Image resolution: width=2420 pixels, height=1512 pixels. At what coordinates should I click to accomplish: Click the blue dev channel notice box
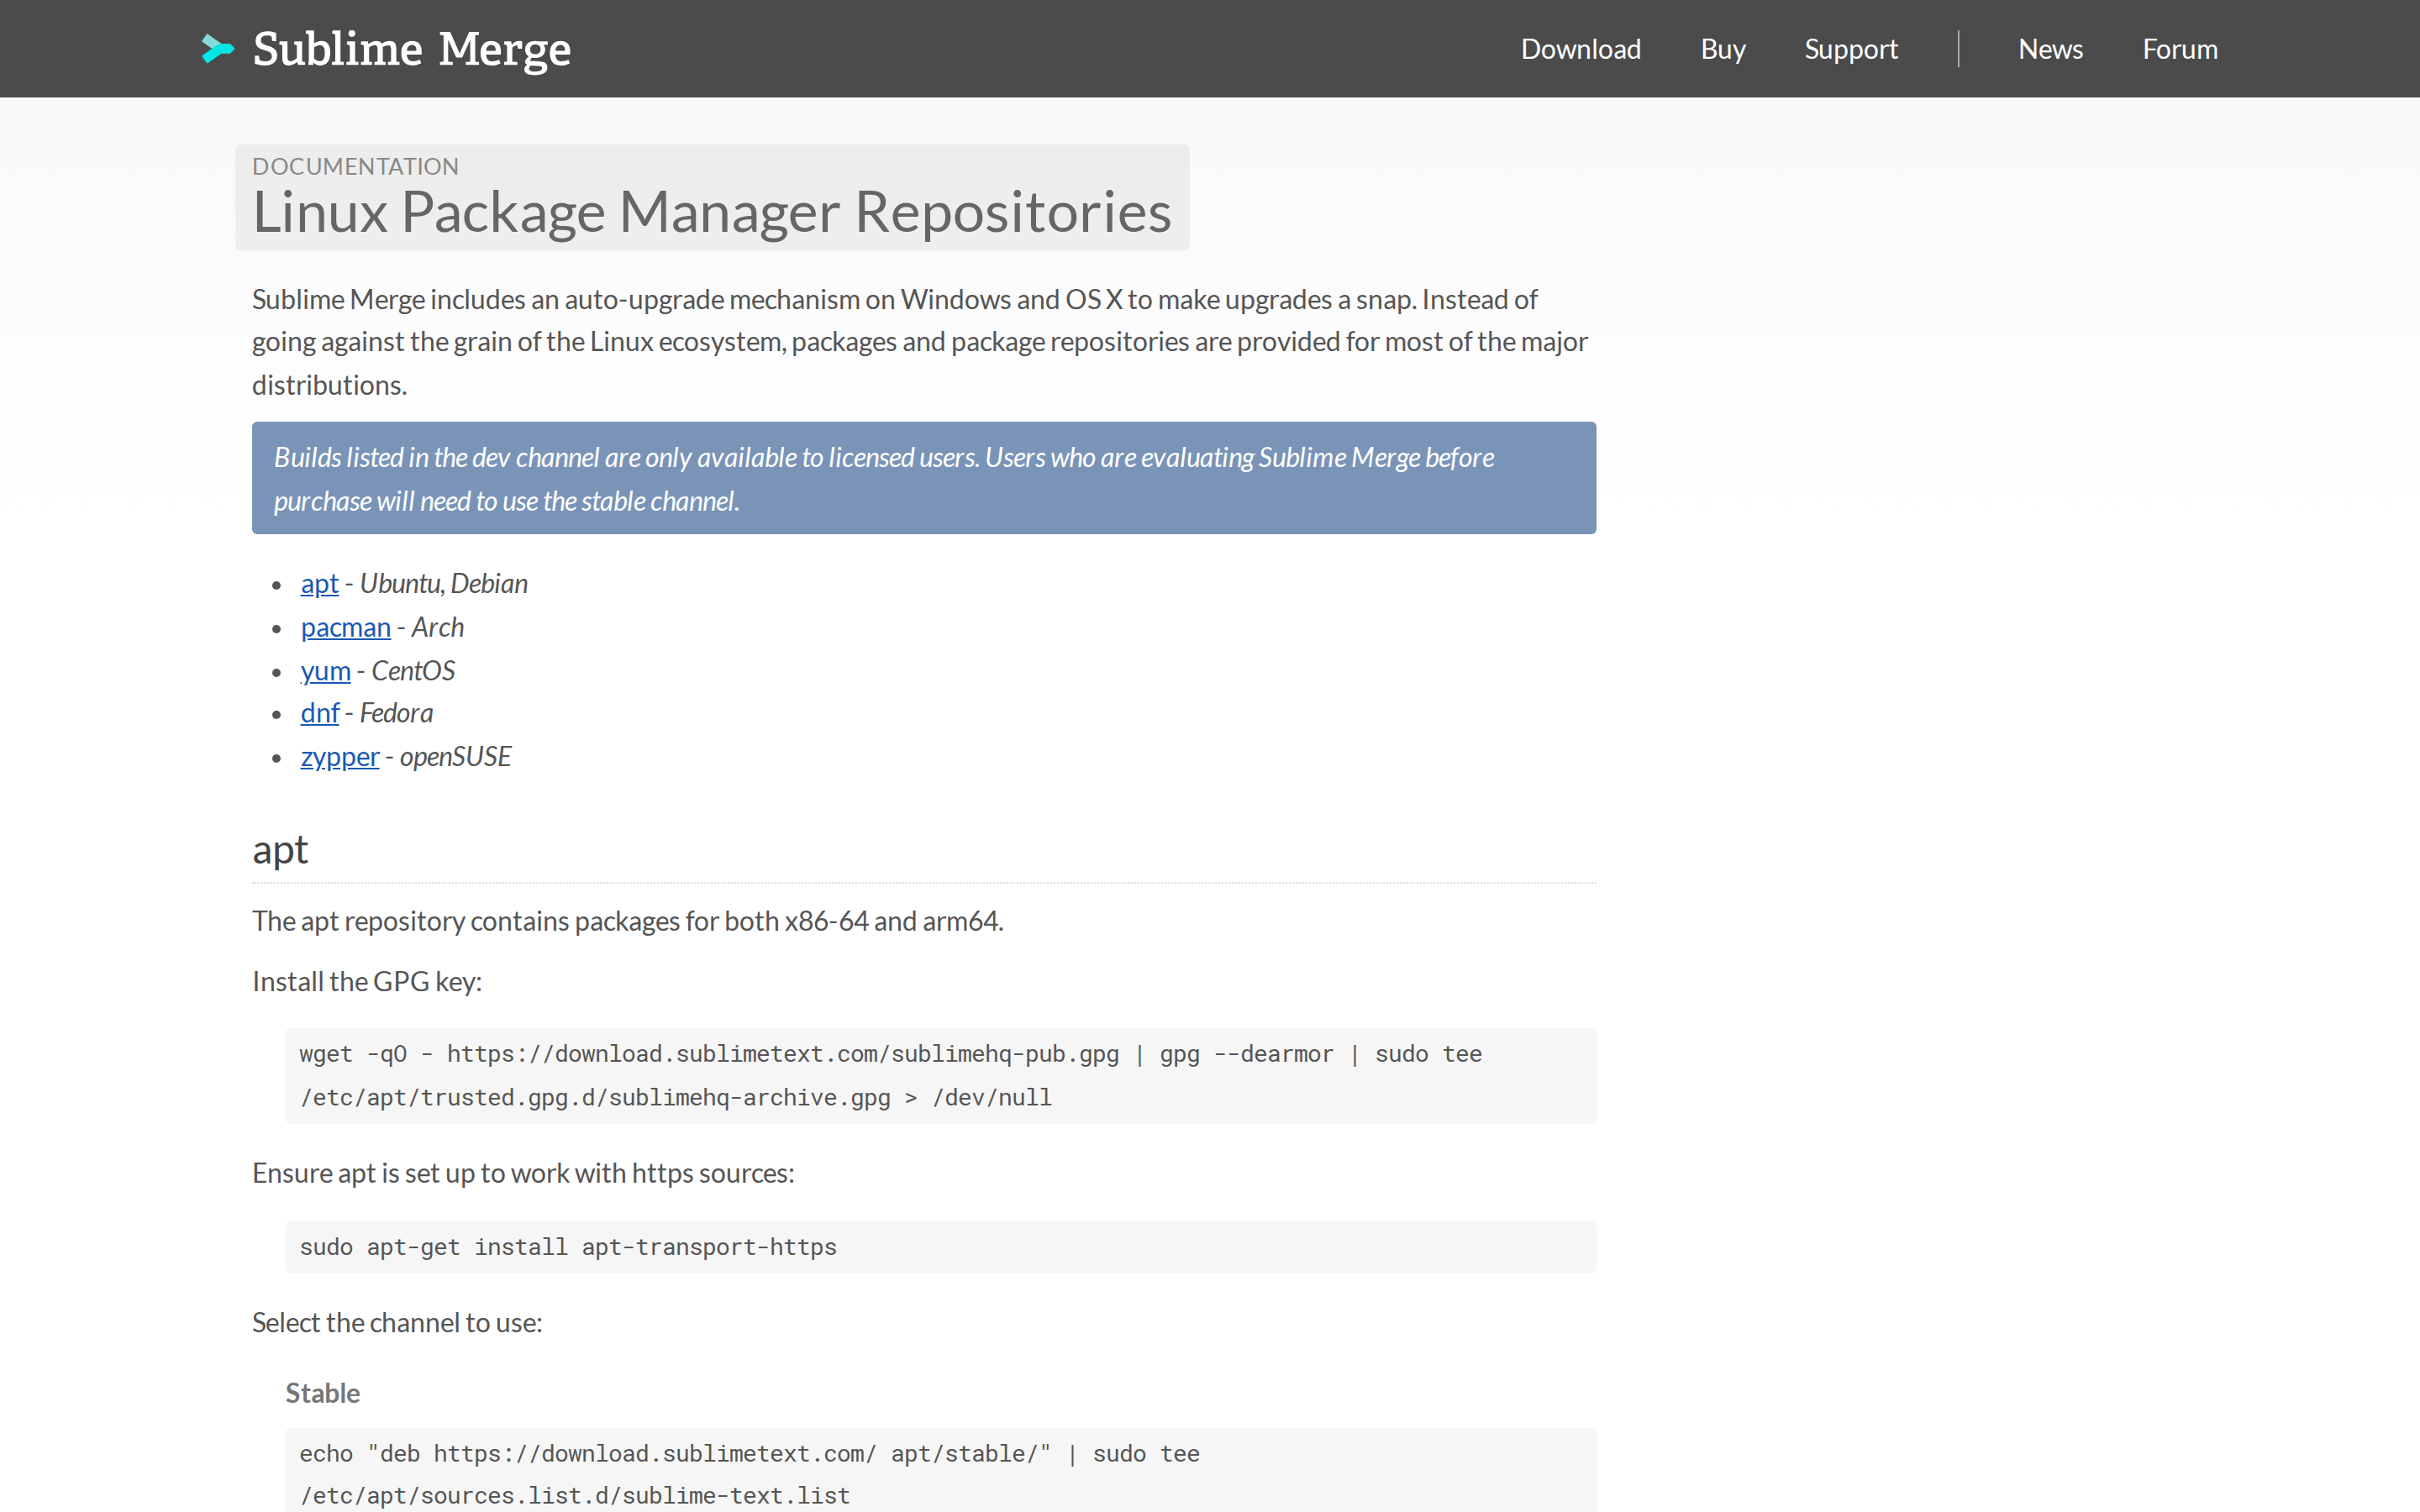point(923,478)
